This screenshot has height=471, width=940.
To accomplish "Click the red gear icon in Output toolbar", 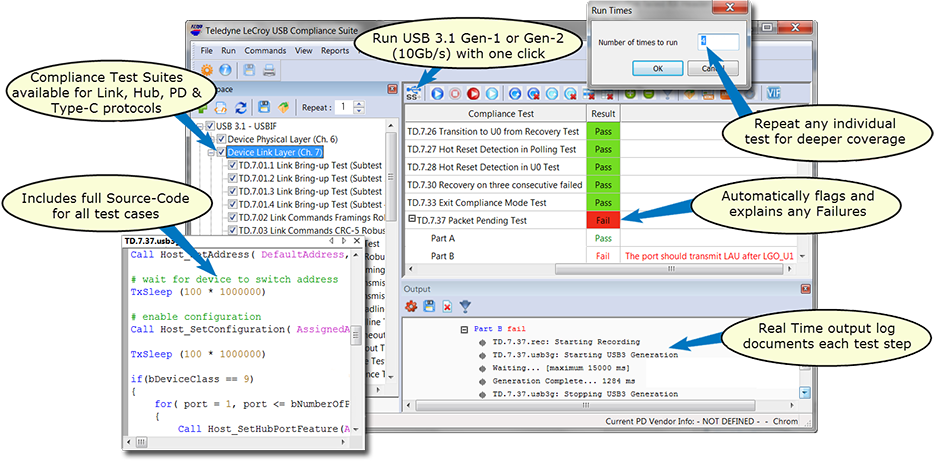I will [x=411, y=306].
